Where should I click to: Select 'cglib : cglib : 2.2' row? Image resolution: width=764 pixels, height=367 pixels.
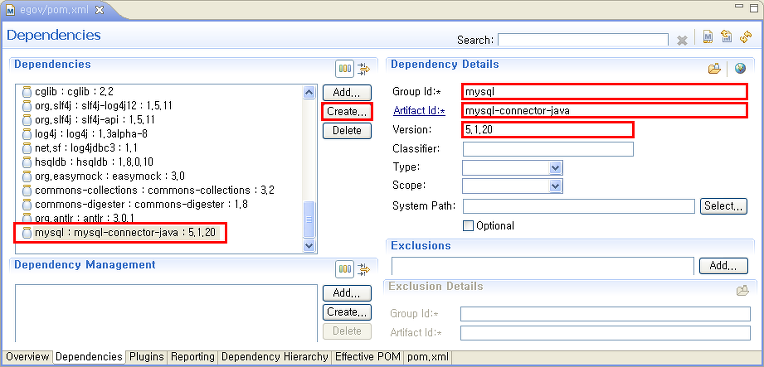(x=68, y=91)
